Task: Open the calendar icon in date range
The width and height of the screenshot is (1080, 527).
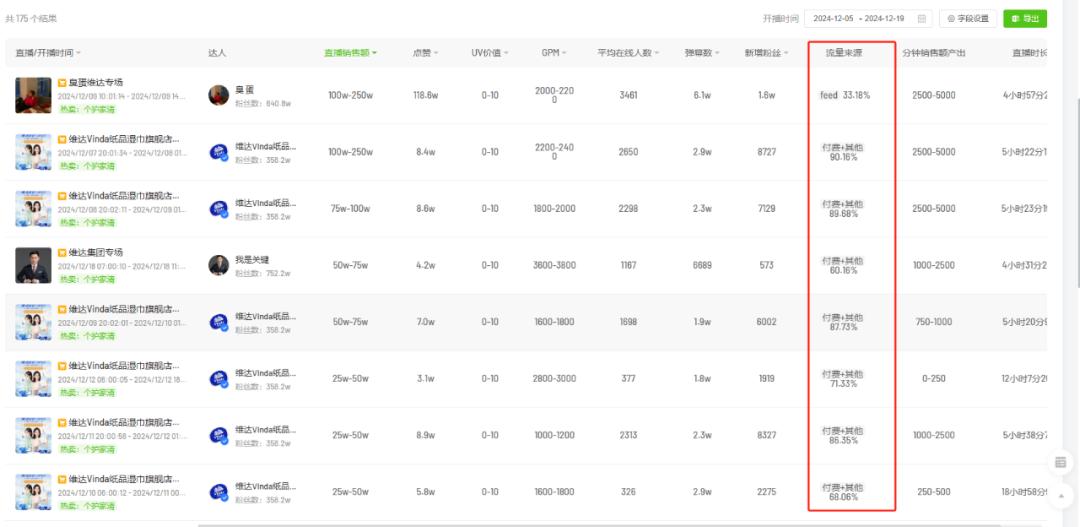Action: (x=922, y=19)
